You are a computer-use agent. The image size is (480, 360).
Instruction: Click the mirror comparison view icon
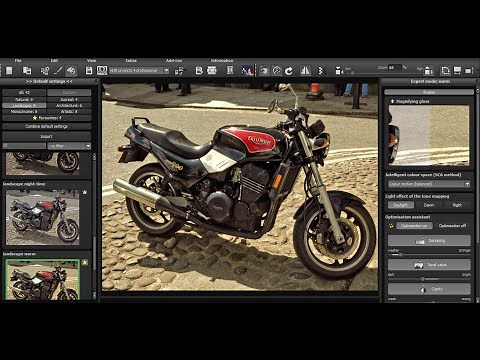coord(305,70)
